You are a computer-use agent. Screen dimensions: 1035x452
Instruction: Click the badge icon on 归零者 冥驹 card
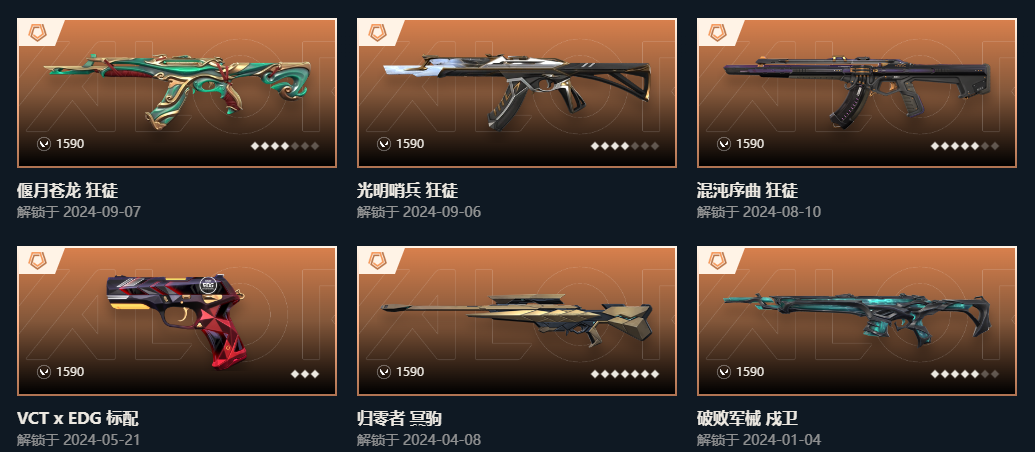(378, 261)
